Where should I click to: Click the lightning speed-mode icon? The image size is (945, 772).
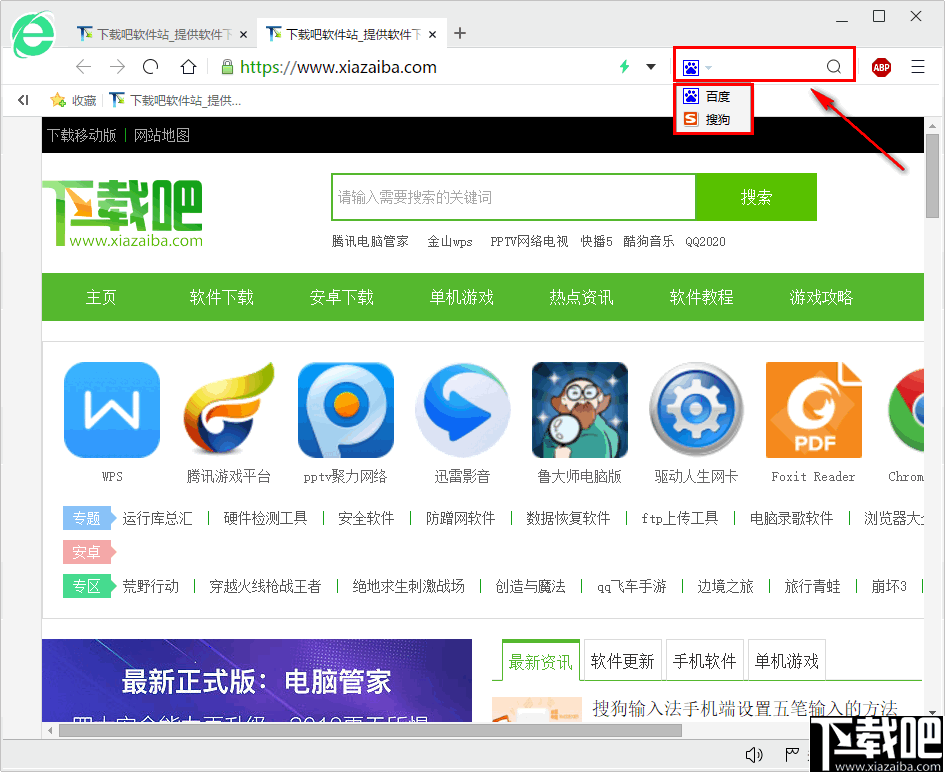coord(623,67)
